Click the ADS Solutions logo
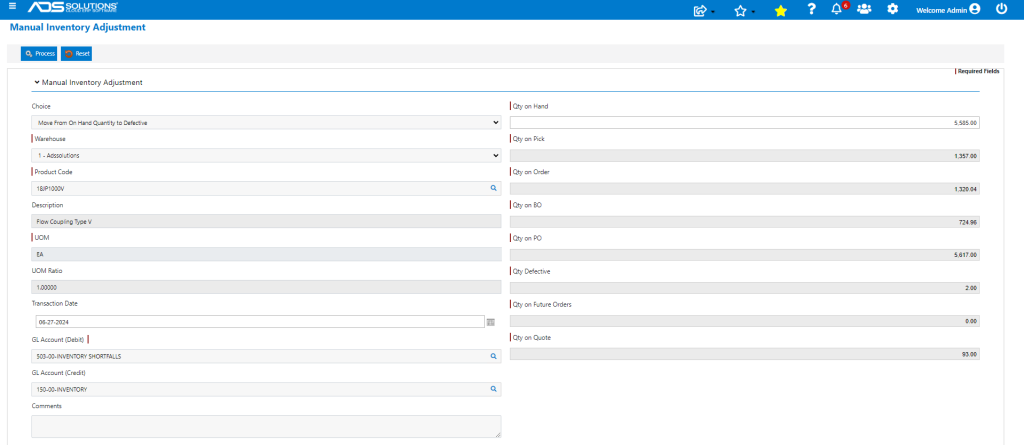 click(x=72, y=8)
